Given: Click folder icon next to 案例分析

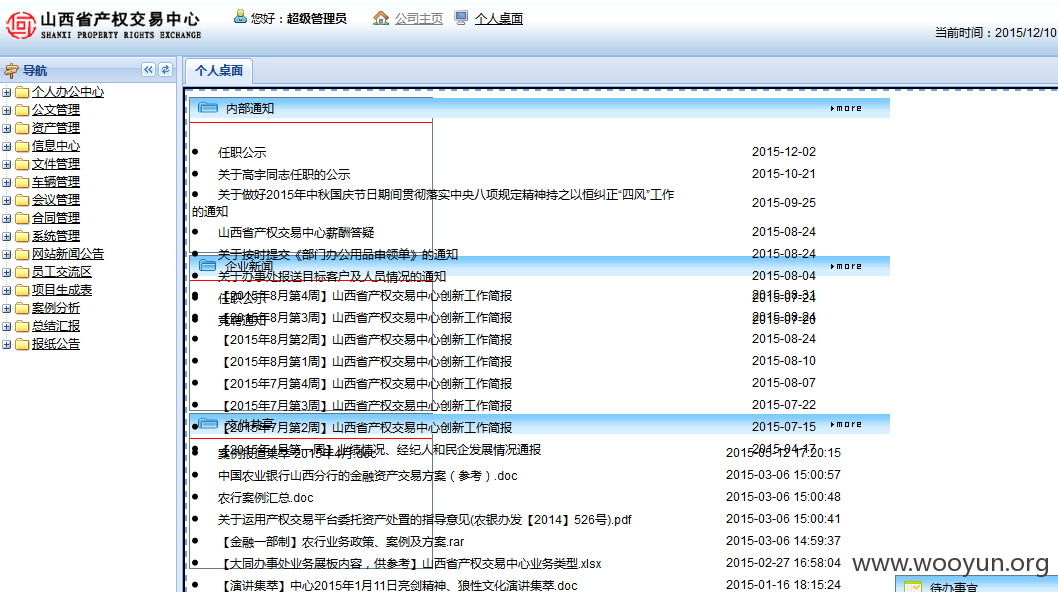Looking at the screenshot, I should (x=22, y=308).
